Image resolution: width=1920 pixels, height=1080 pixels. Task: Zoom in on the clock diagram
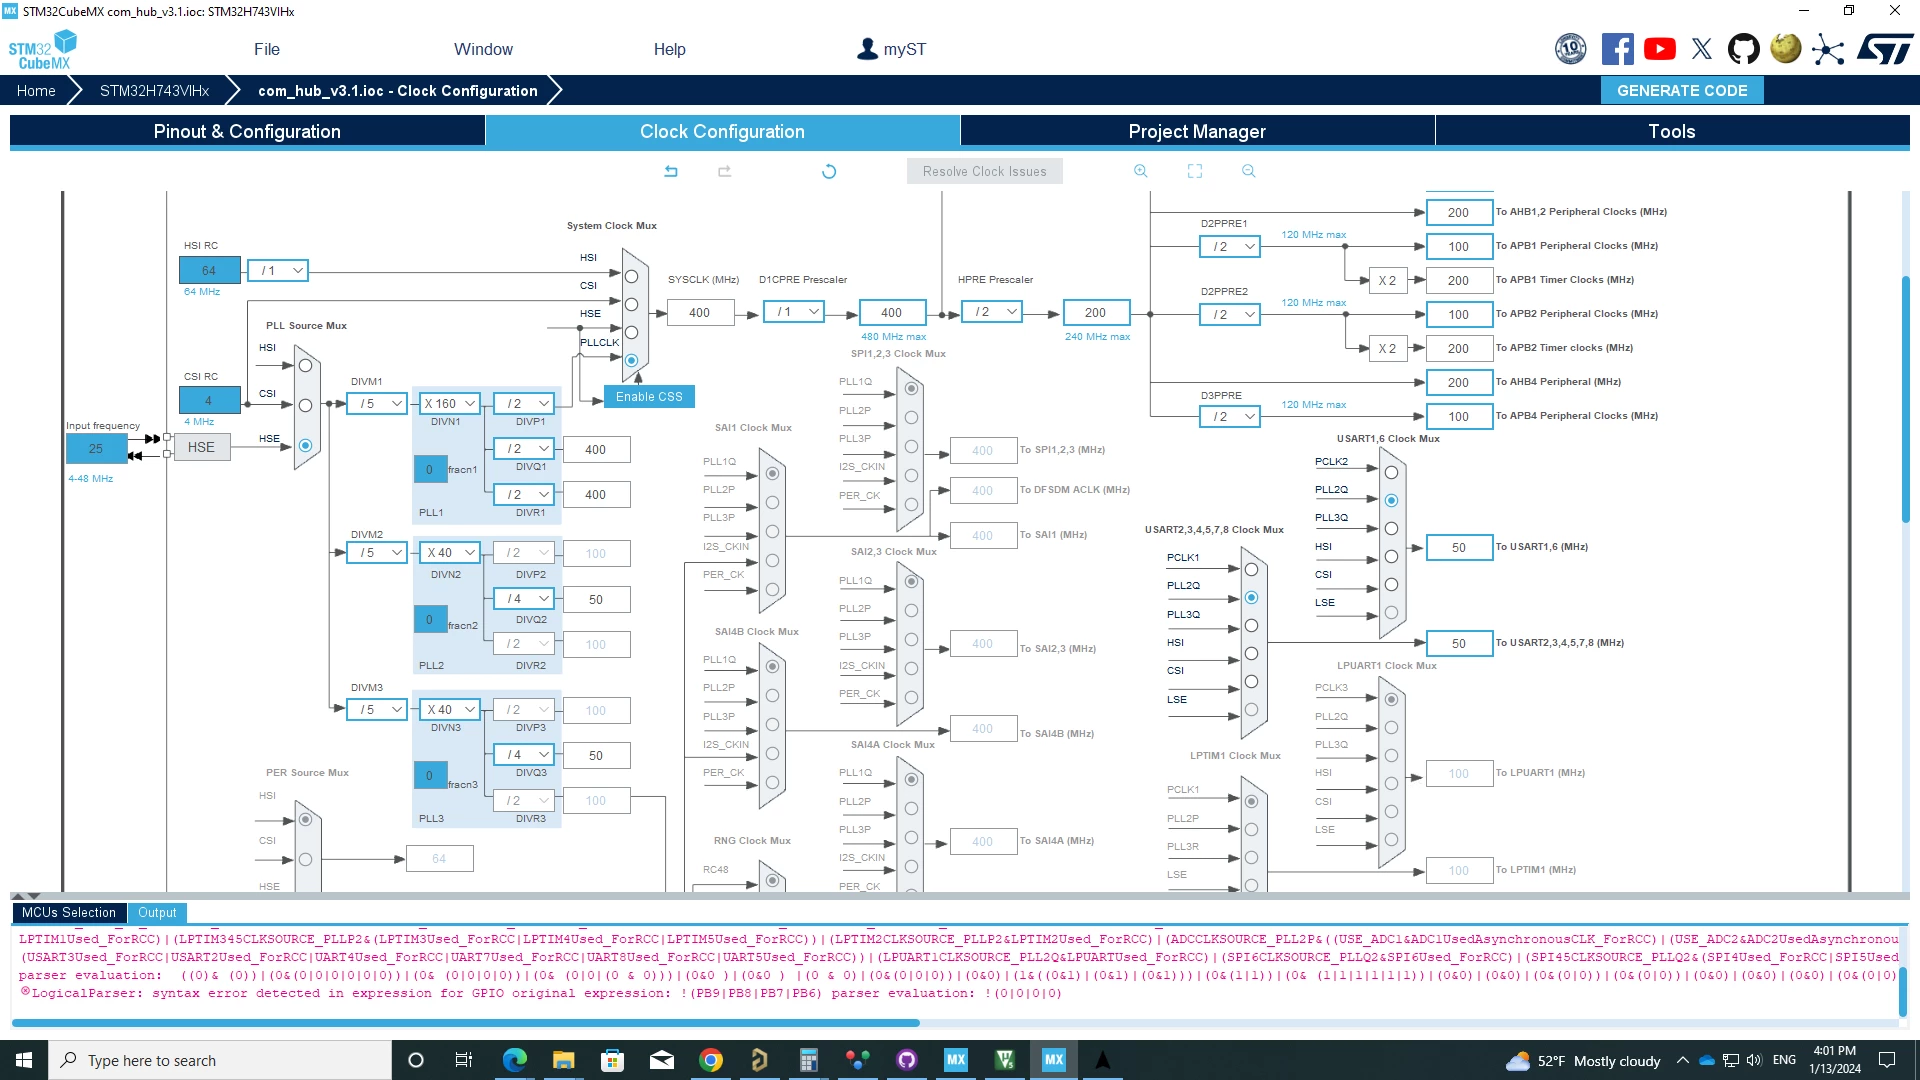(1141, 171)
